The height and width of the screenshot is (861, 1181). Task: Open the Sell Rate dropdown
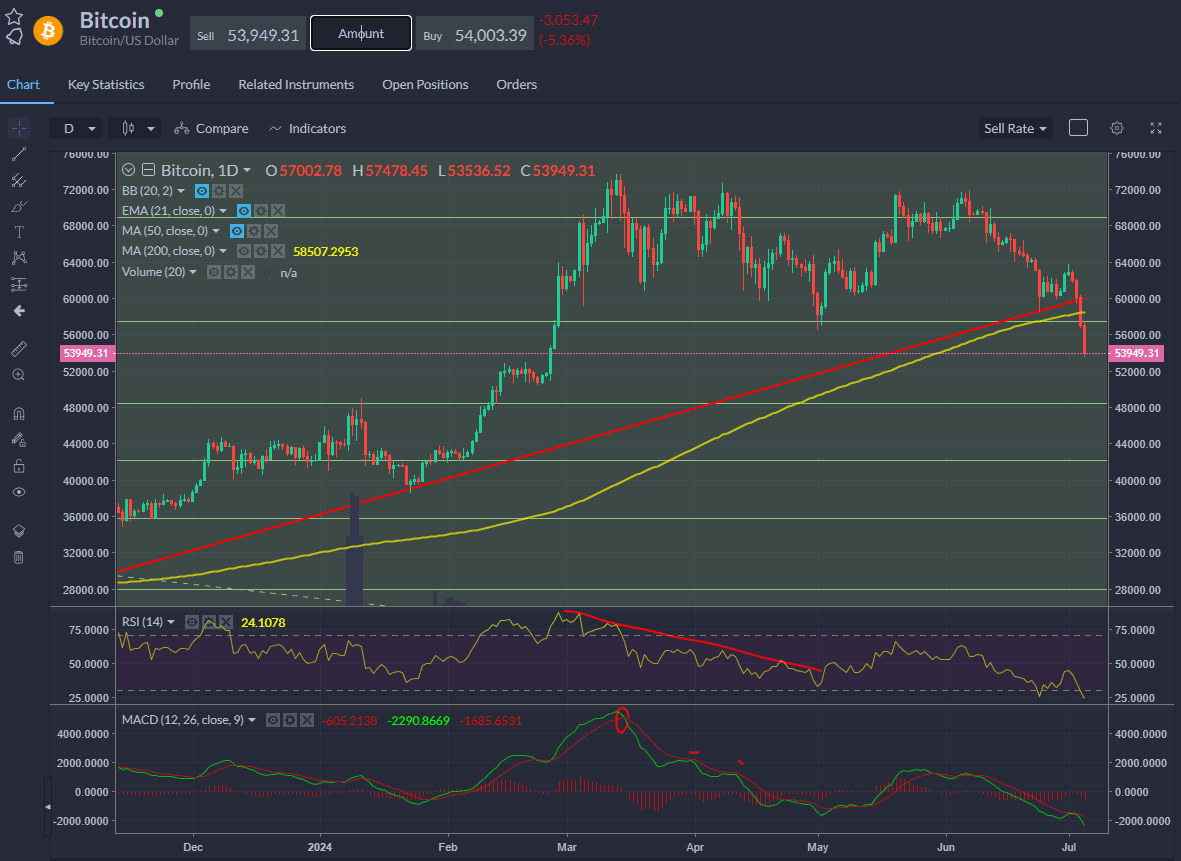pos(1015,129)
